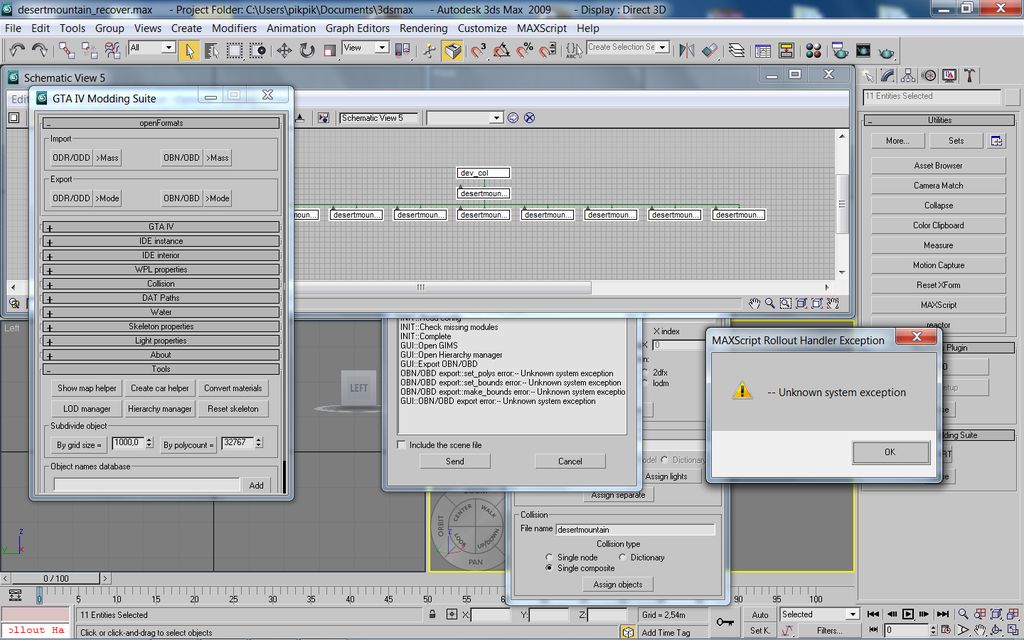Open the Graph Editors menu

pos(357,28)
